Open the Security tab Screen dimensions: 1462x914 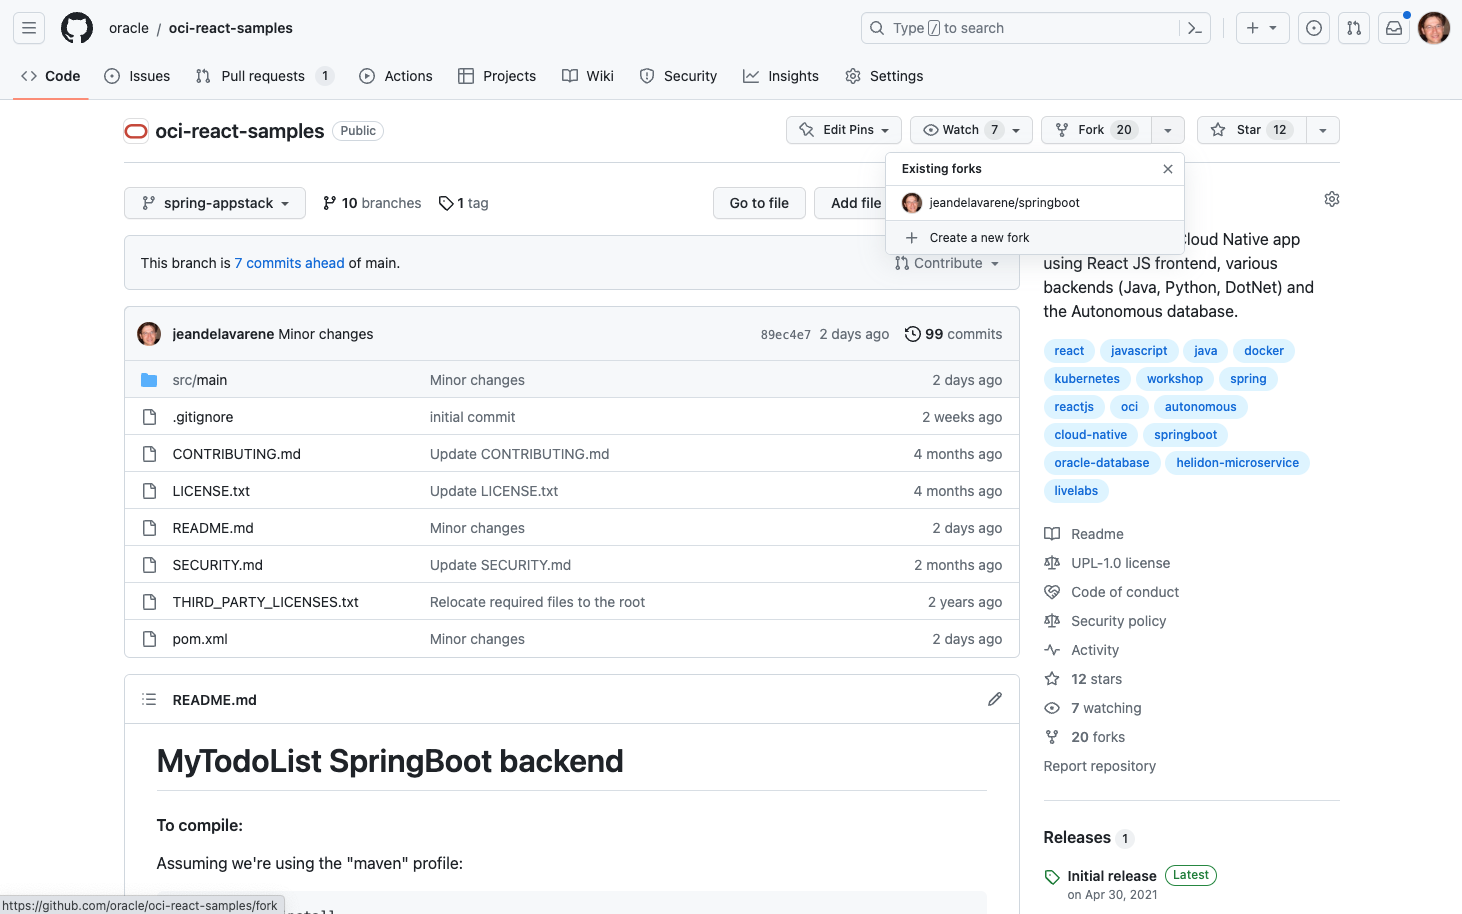click(678, 76)
